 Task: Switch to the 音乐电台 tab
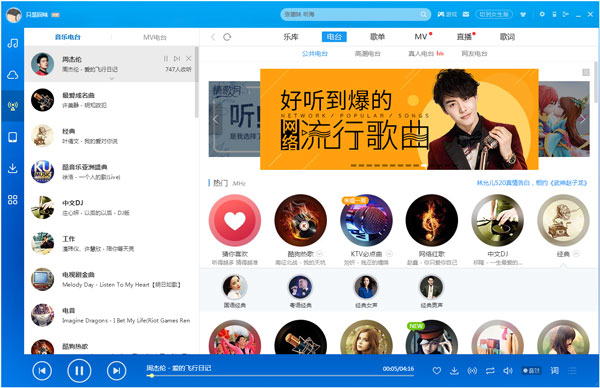coord(68,37)
